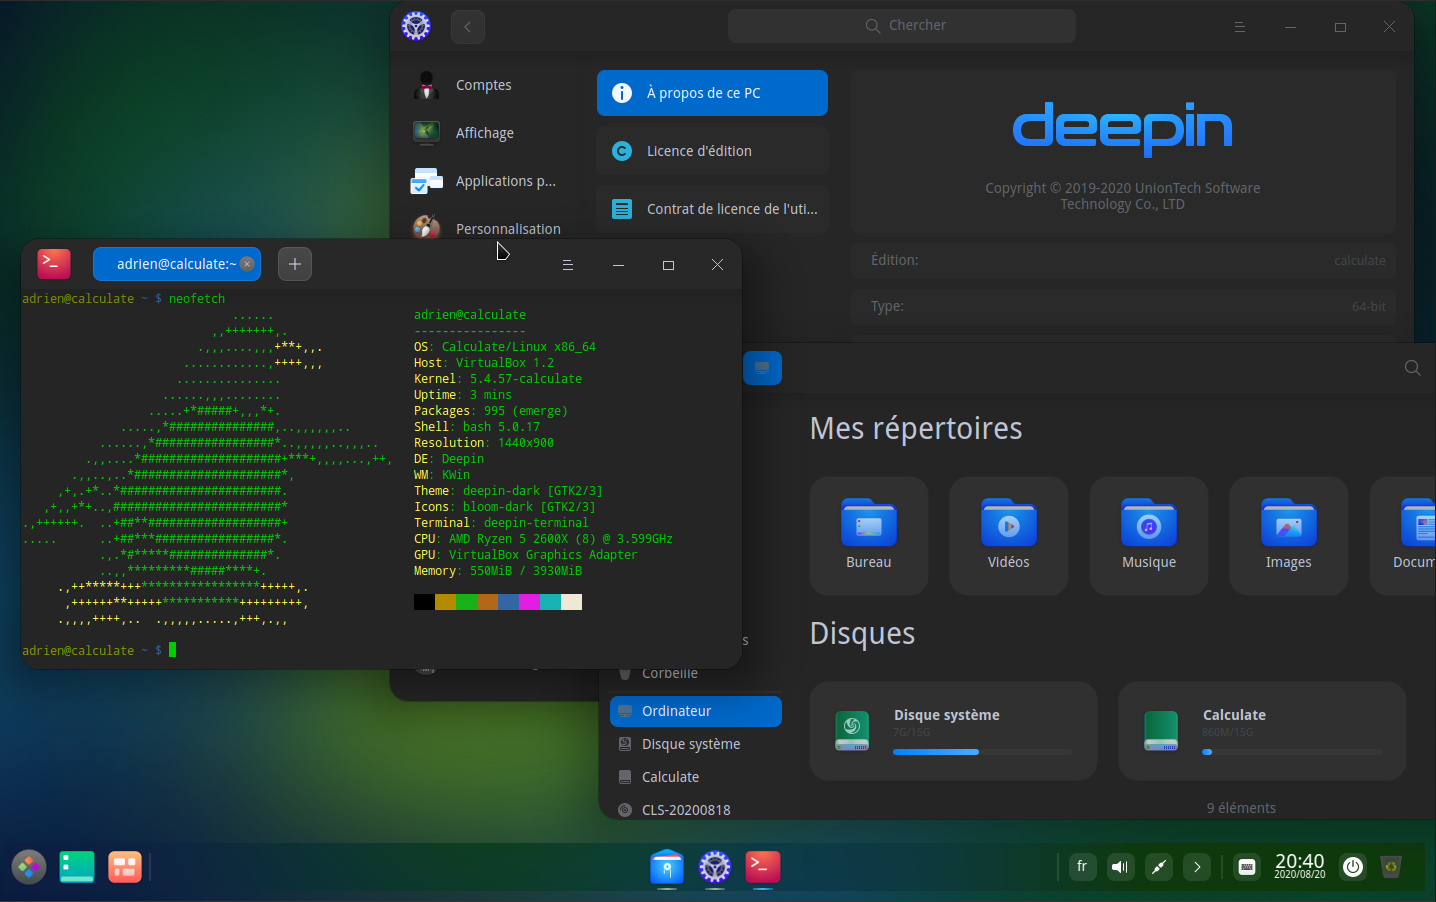Click the Édition row showing calculate

1124,260
